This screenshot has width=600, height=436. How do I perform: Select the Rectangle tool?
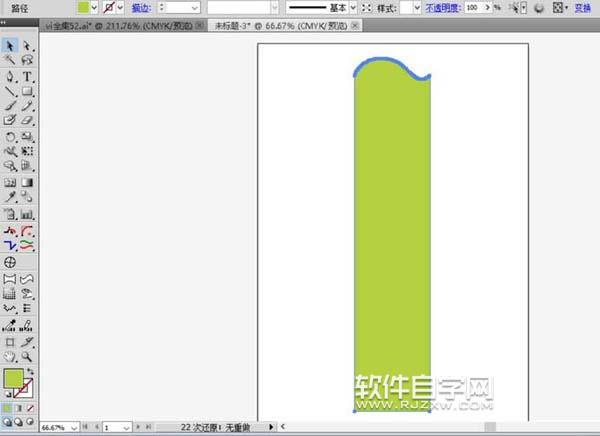pos(27,91)
